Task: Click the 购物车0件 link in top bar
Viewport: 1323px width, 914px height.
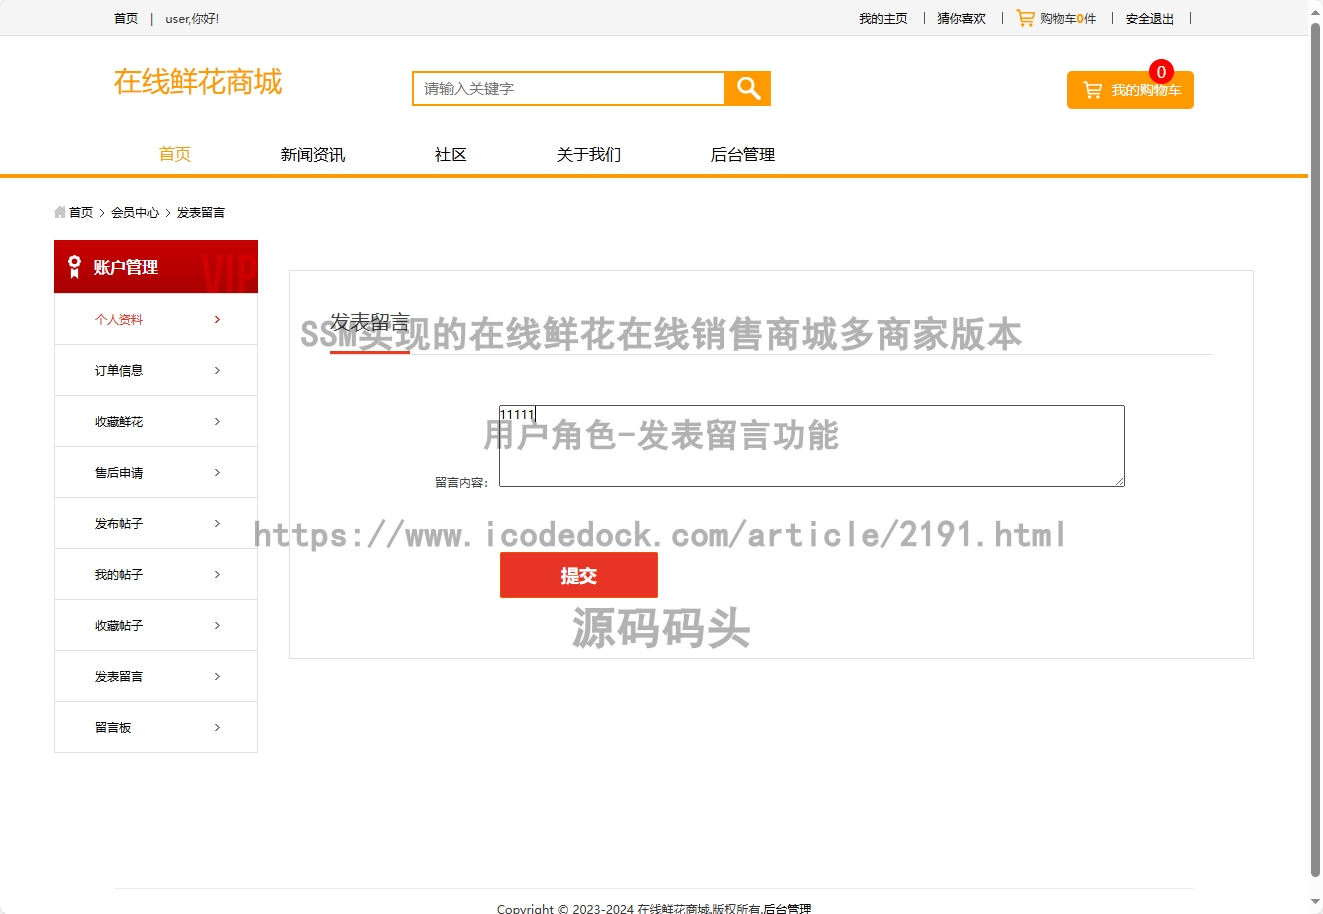Action: 1068,18
